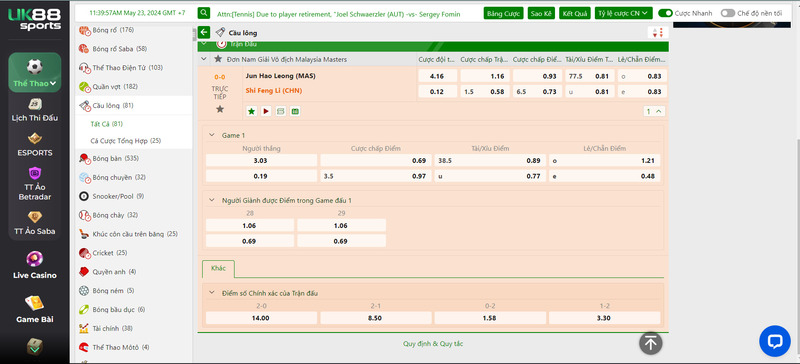Open the scoreboard icon next to play
800x364 pixels.
pyautogui.click(x=280, y=111)
